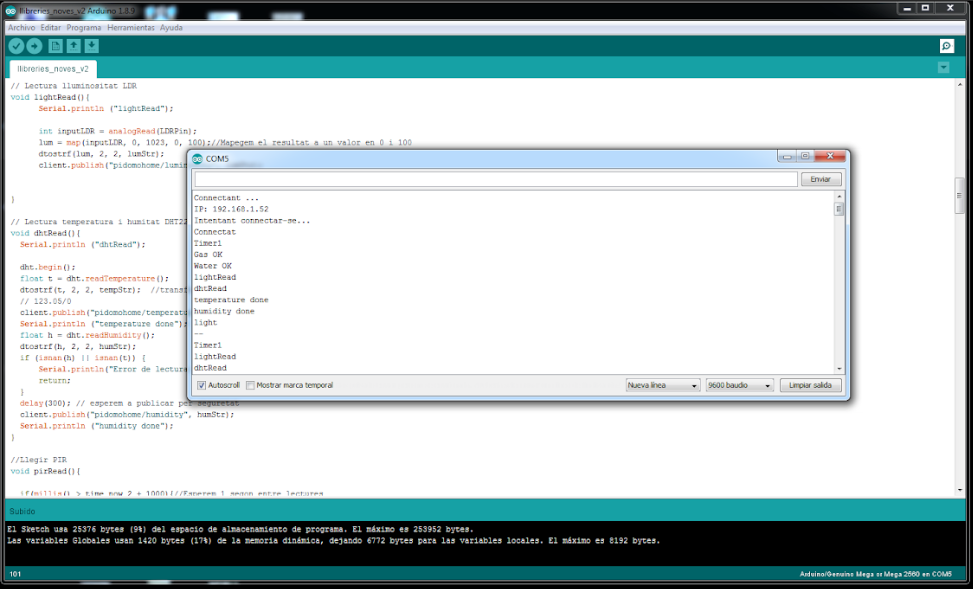The width and height of the screenshot is (973, 589).
Task: Click the Save sketch down-arrow icon
Action: click(x=92, y=46)
